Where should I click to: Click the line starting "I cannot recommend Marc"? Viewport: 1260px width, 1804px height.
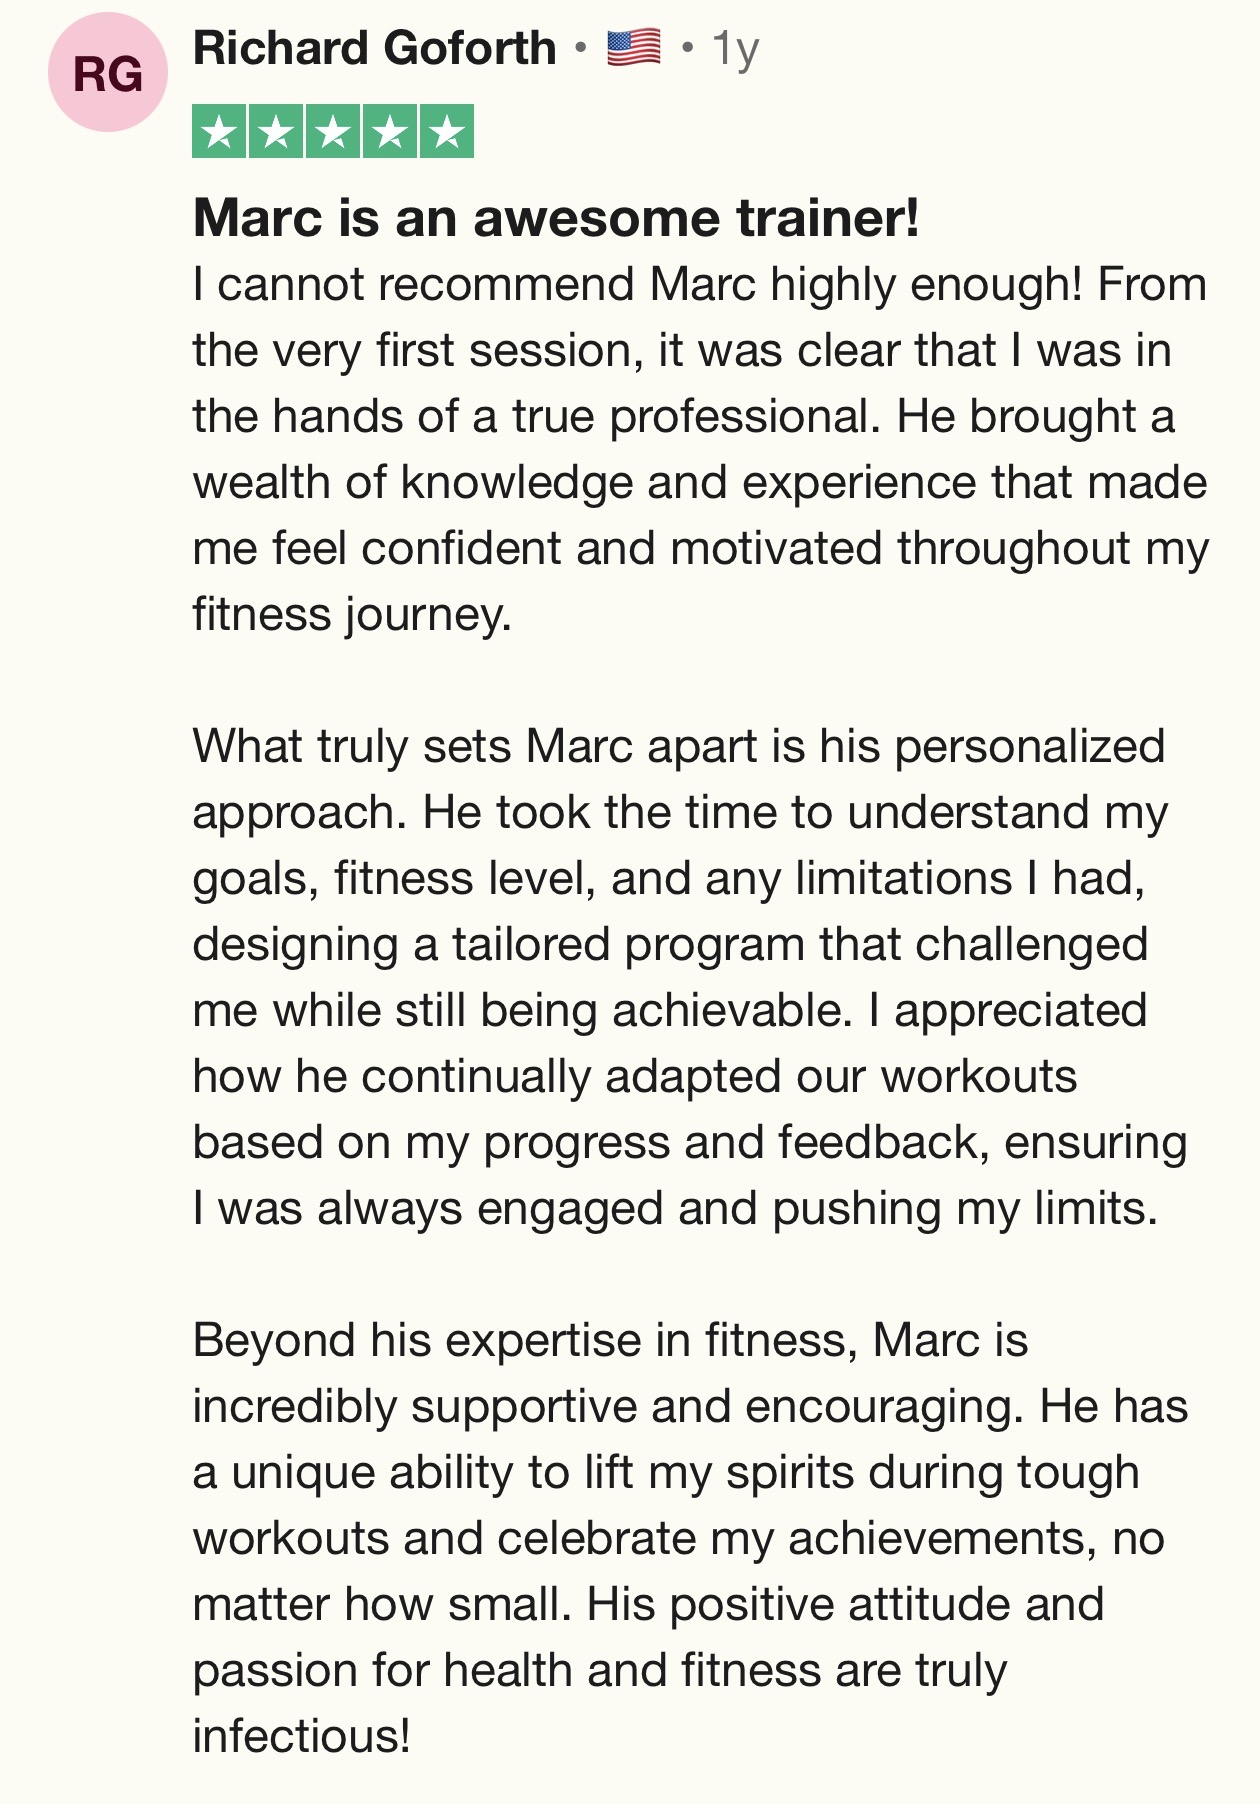(x=700, y=285)
